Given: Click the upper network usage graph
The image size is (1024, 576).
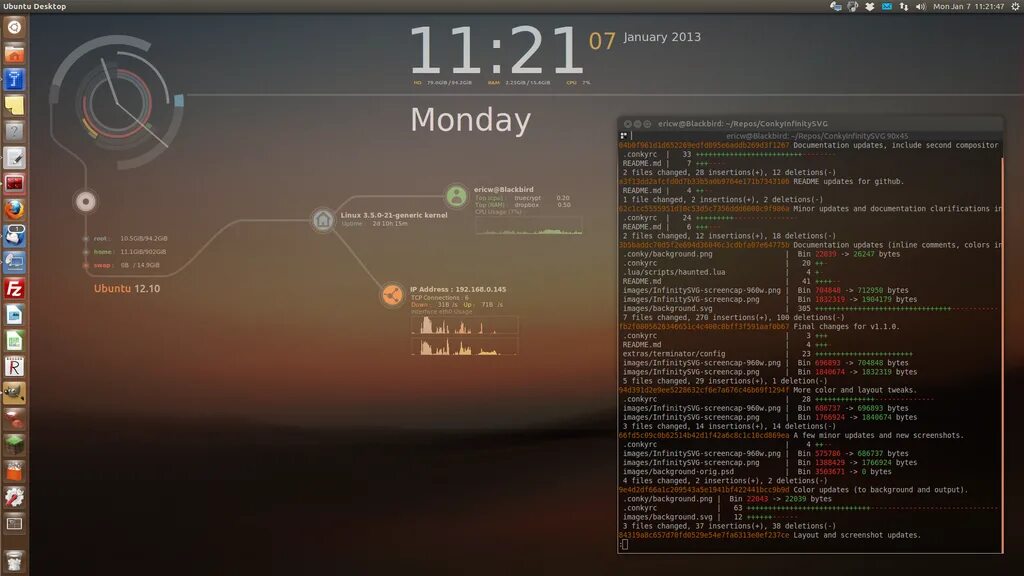Looking at the screenshot, I should pos(464,325).
